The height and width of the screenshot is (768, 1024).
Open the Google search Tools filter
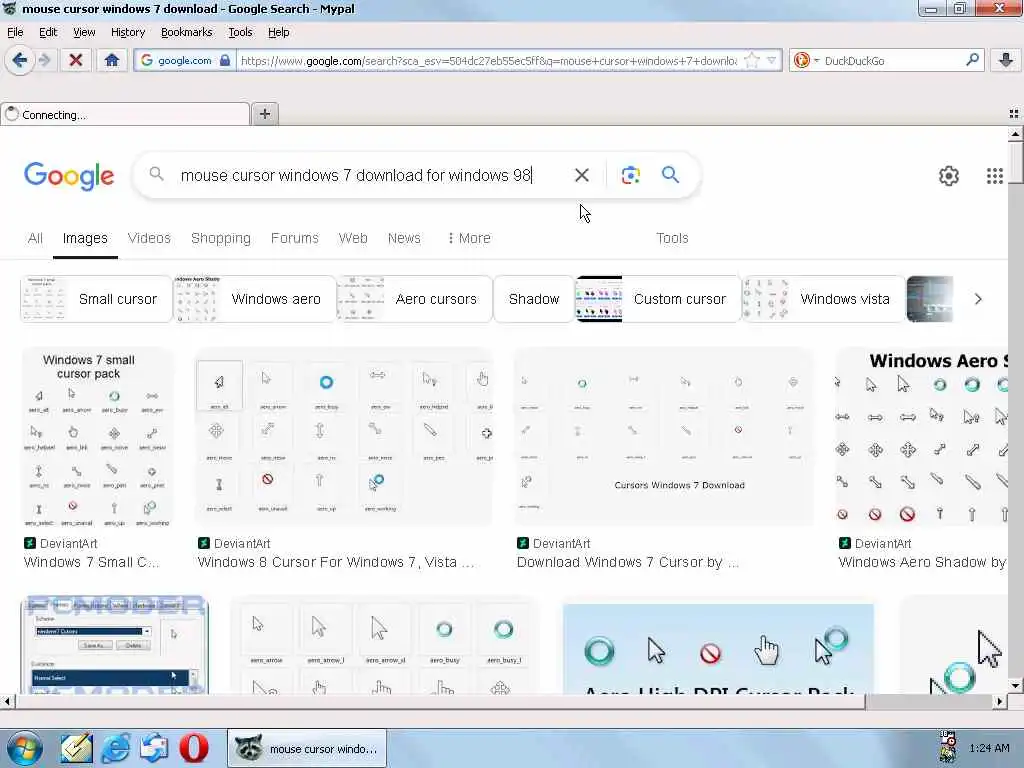[x=672, y=238]
